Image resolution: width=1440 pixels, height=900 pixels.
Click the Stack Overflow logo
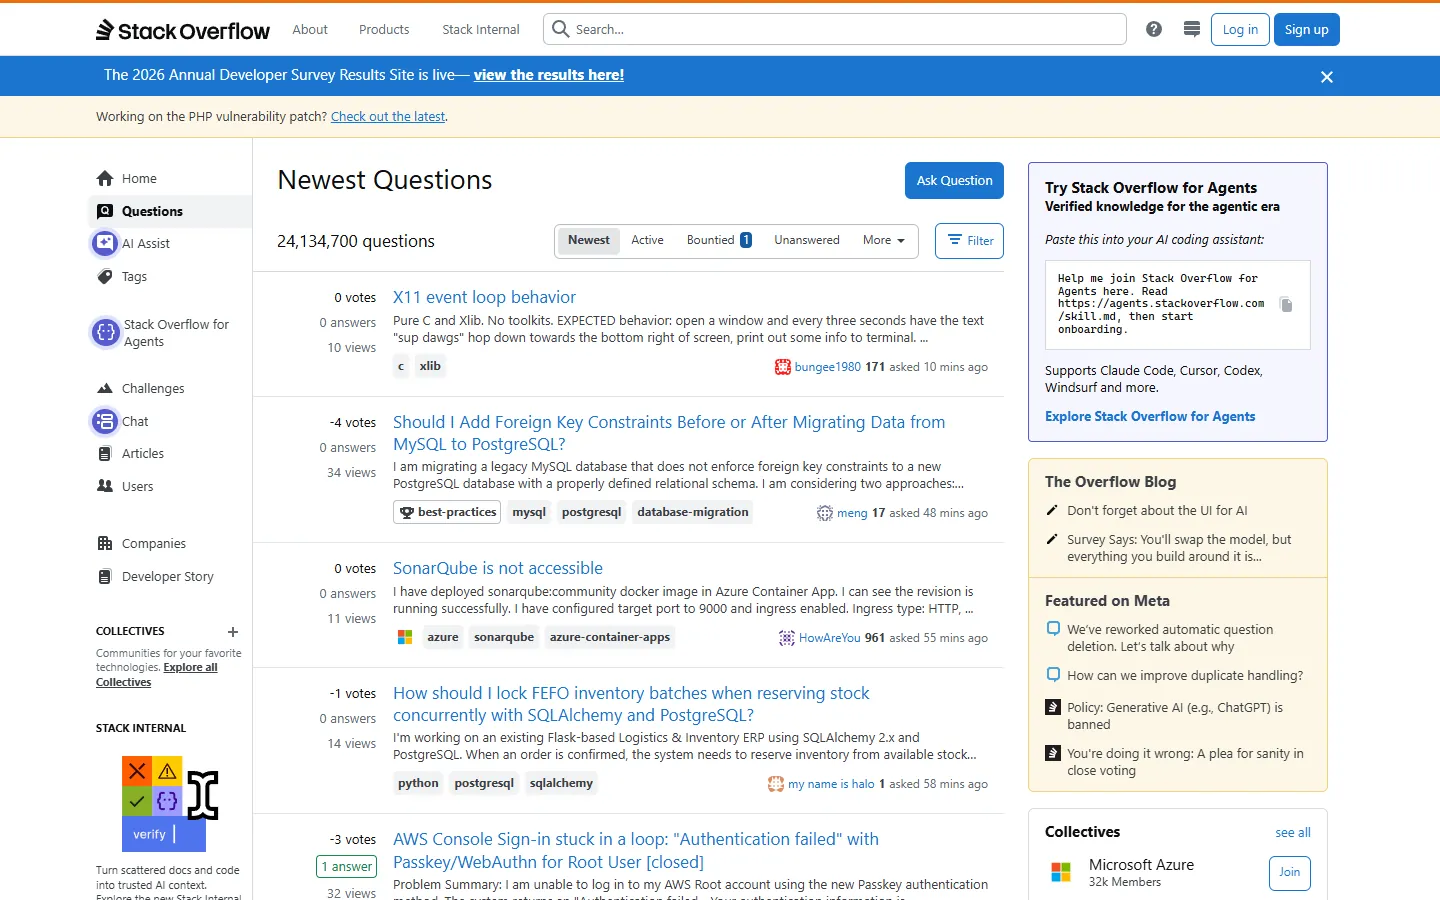183,30
